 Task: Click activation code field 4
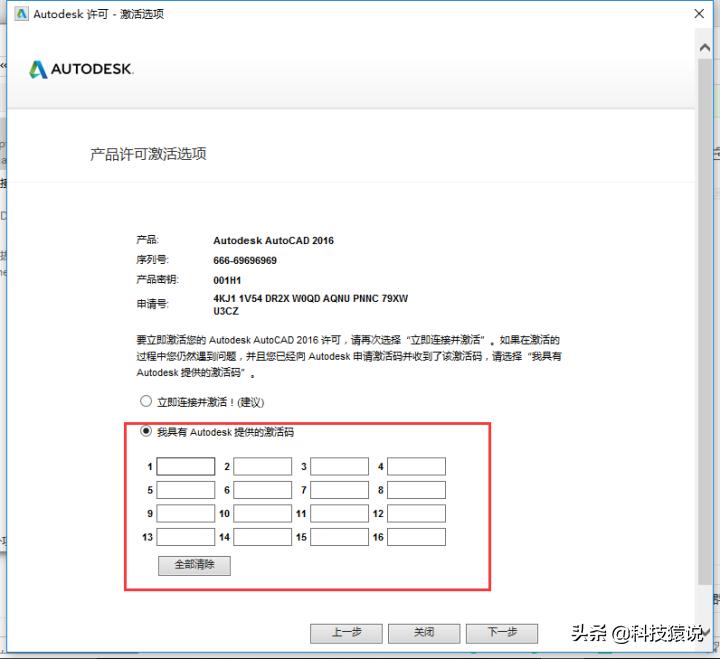(416, 466)
